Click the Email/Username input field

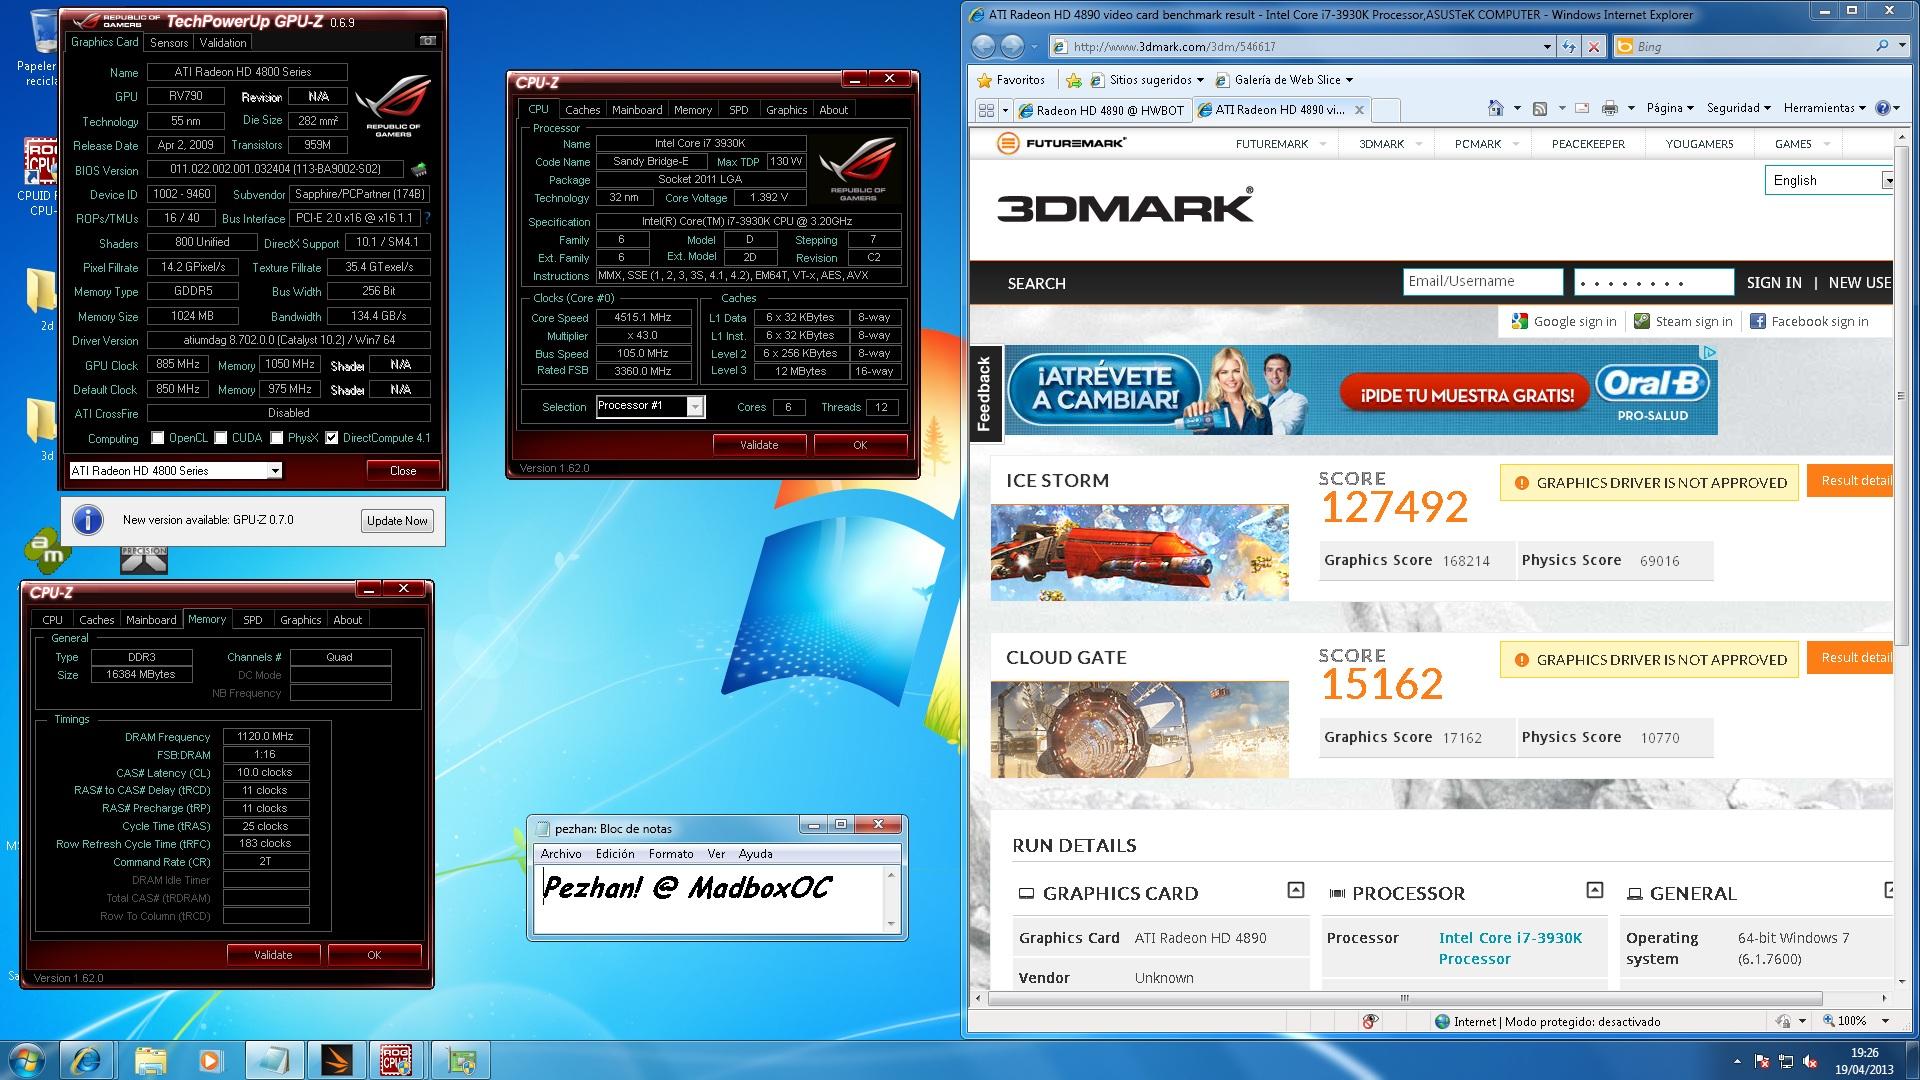pyautogui.click(x=1482, y=282)
